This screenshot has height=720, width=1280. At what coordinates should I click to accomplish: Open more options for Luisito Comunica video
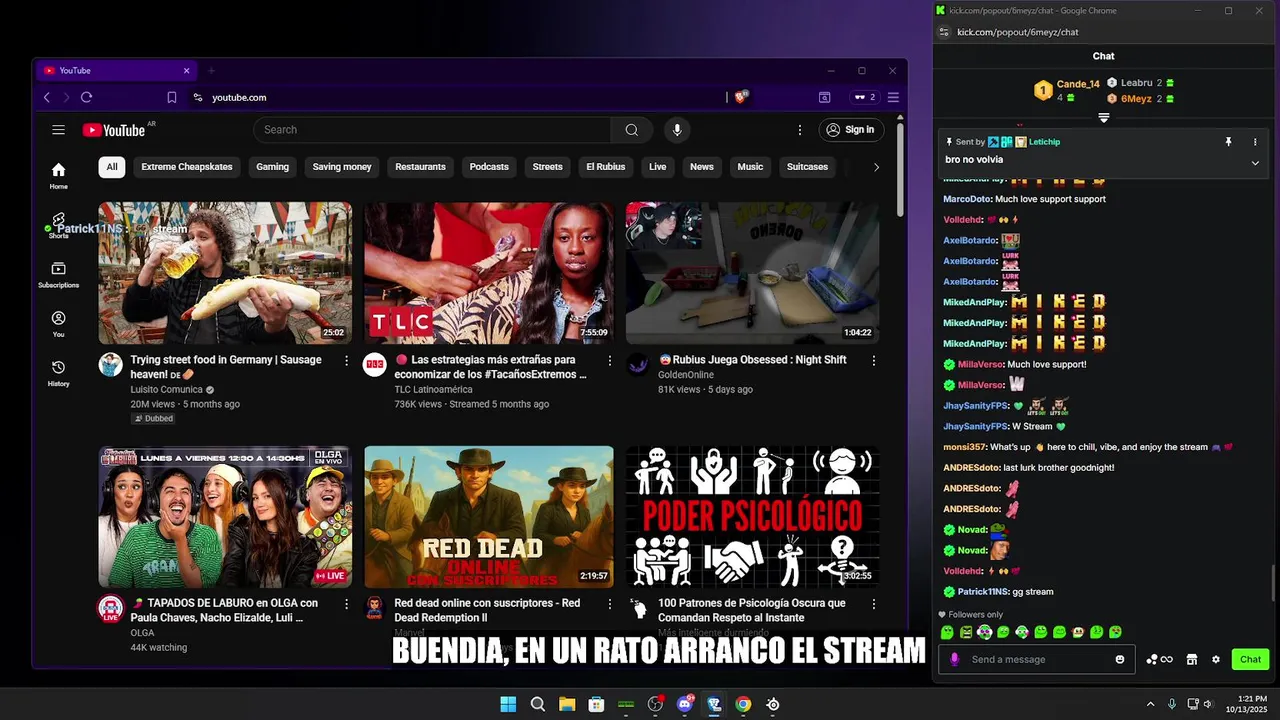[347, 360]
